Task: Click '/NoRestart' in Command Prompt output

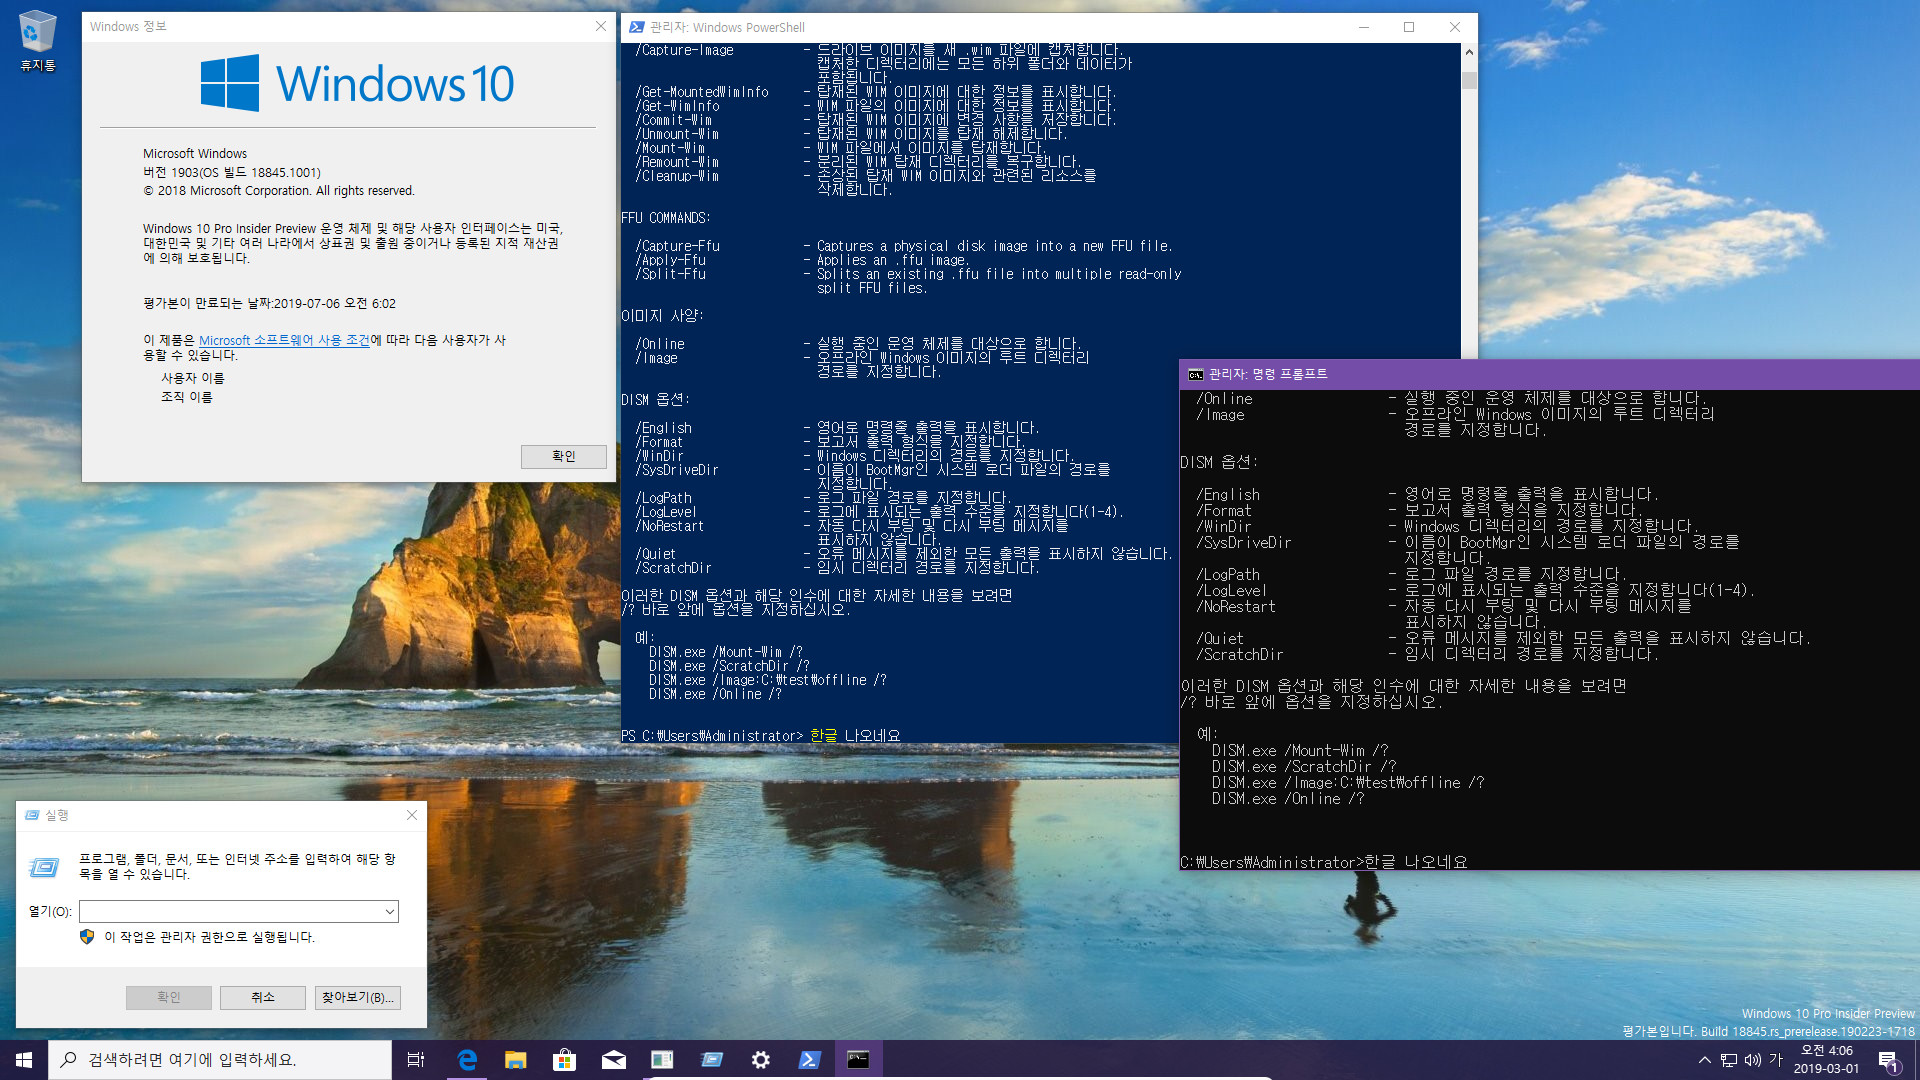Action: [x=1235, y=607]
